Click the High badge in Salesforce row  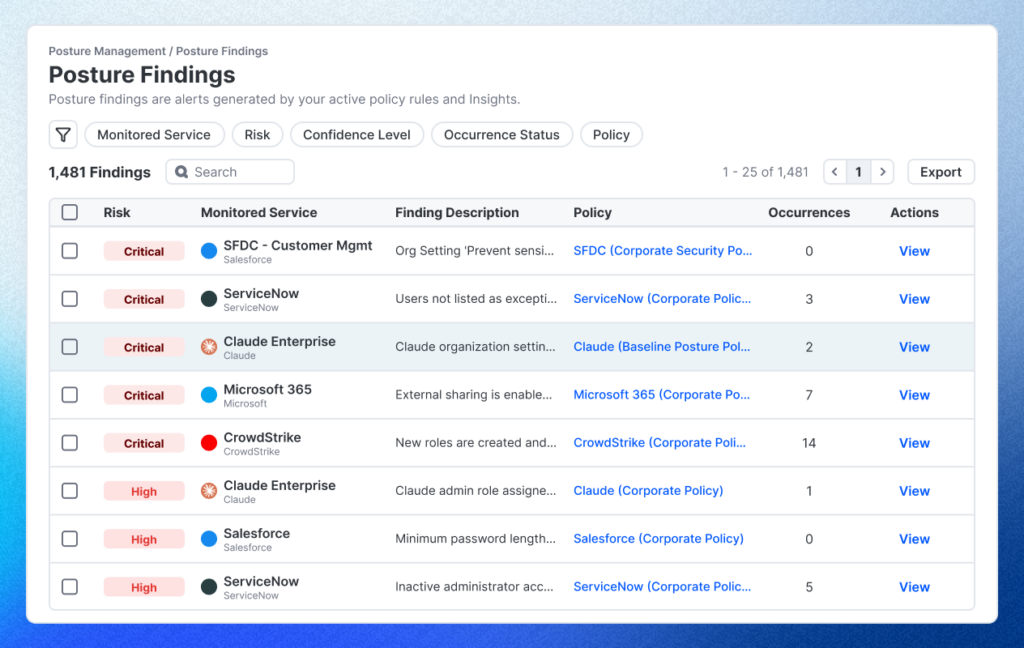point(144,540)
